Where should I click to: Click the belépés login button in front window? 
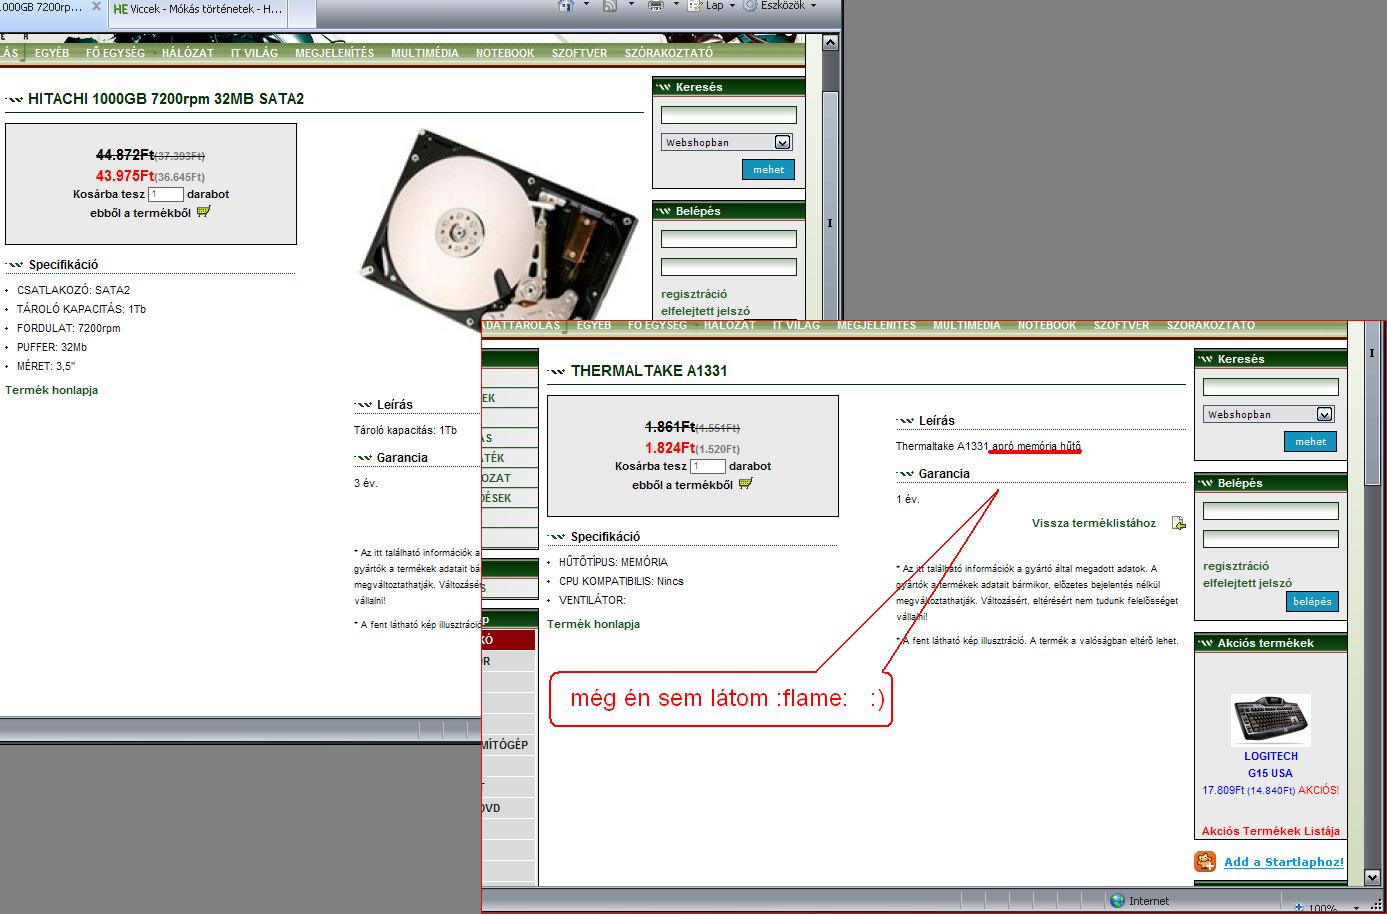[x=1312, y=602]
